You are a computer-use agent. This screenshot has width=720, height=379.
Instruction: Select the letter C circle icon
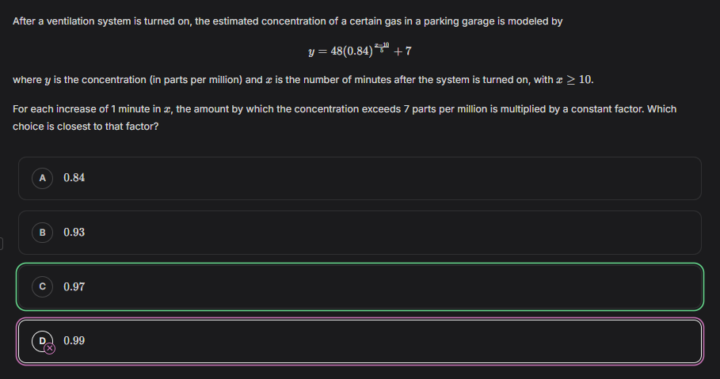(x=42, y=287)
